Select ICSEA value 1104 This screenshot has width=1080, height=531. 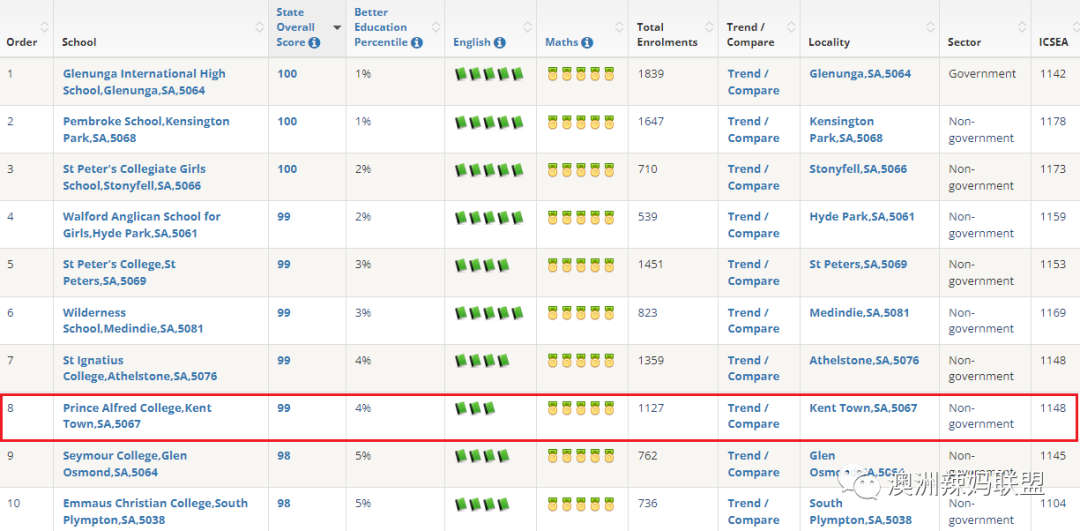coord(1052,503)
